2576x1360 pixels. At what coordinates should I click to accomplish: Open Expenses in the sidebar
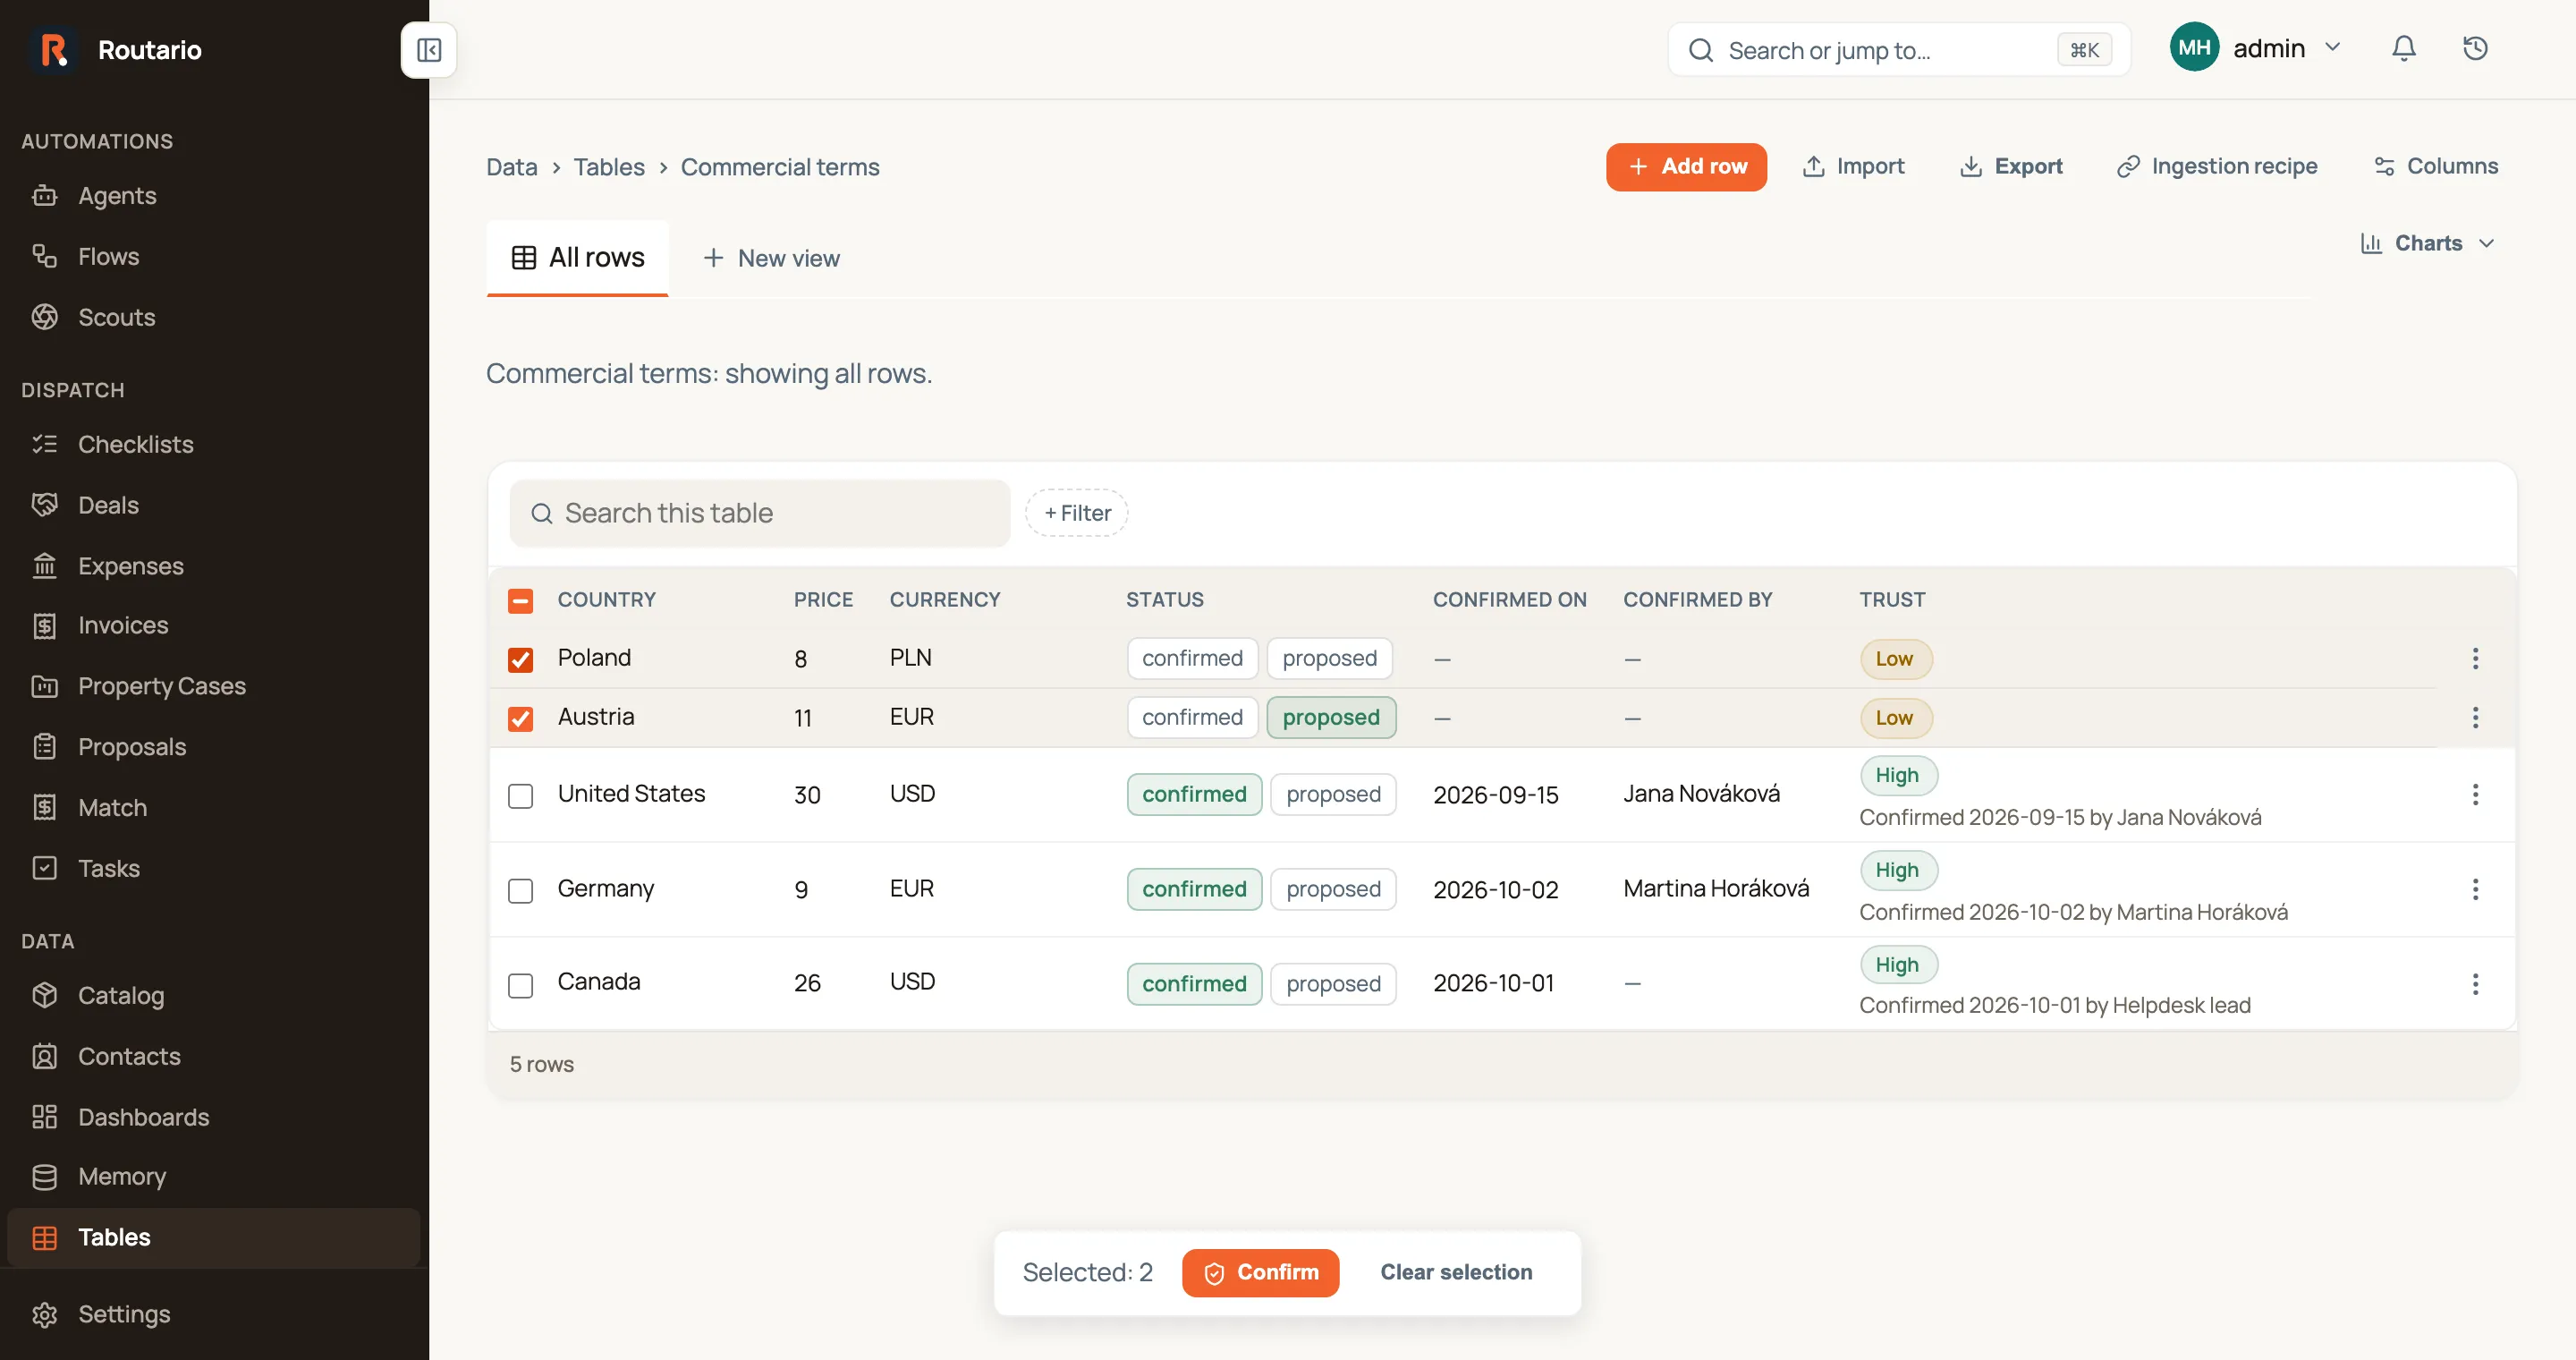click(214, 567)
